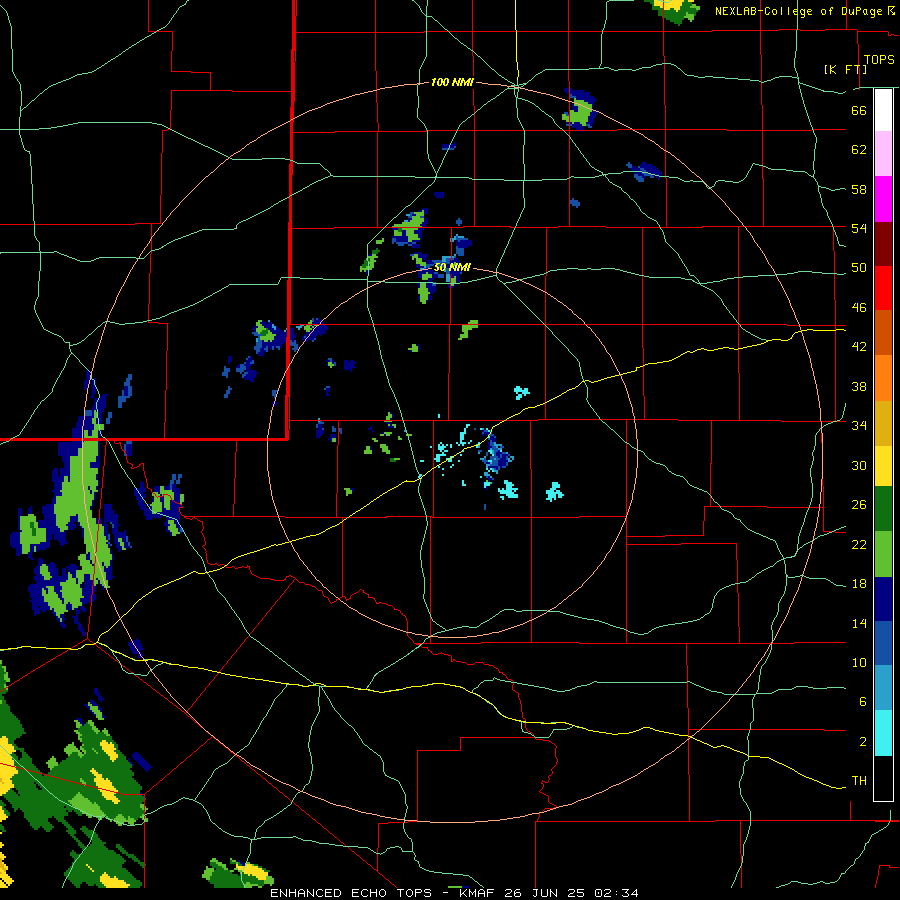Screen dimensions: 900x900
Task: Click the light green legend swatch
Action: tap(883, 554)
